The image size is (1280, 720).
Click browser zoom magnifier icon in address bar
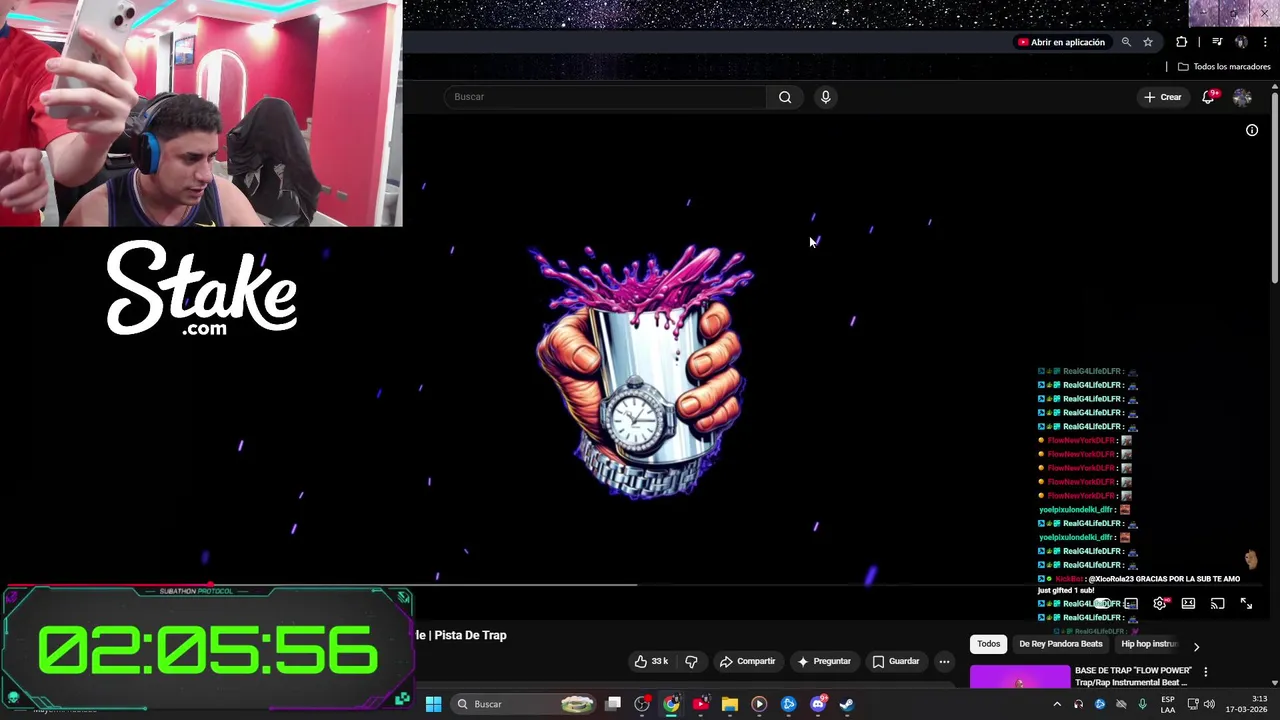(1126, 42)
